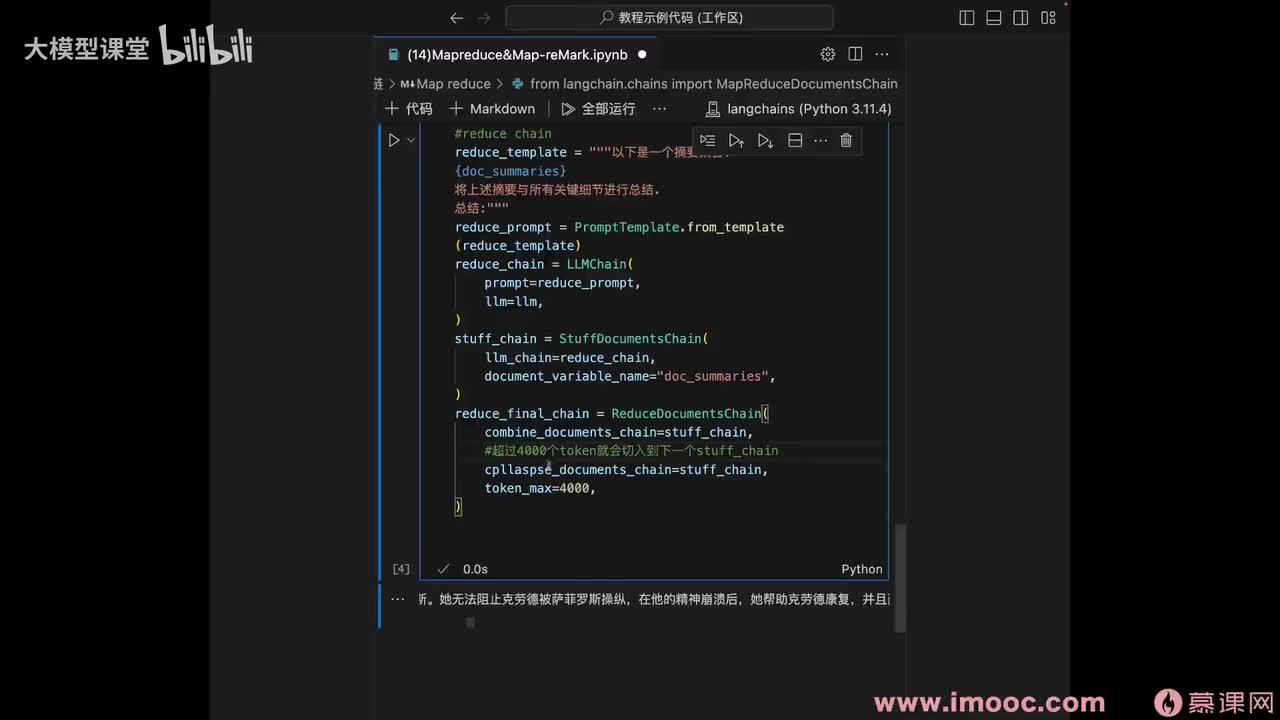Open the 教程示例代码 search box

[x=669, y=17]
